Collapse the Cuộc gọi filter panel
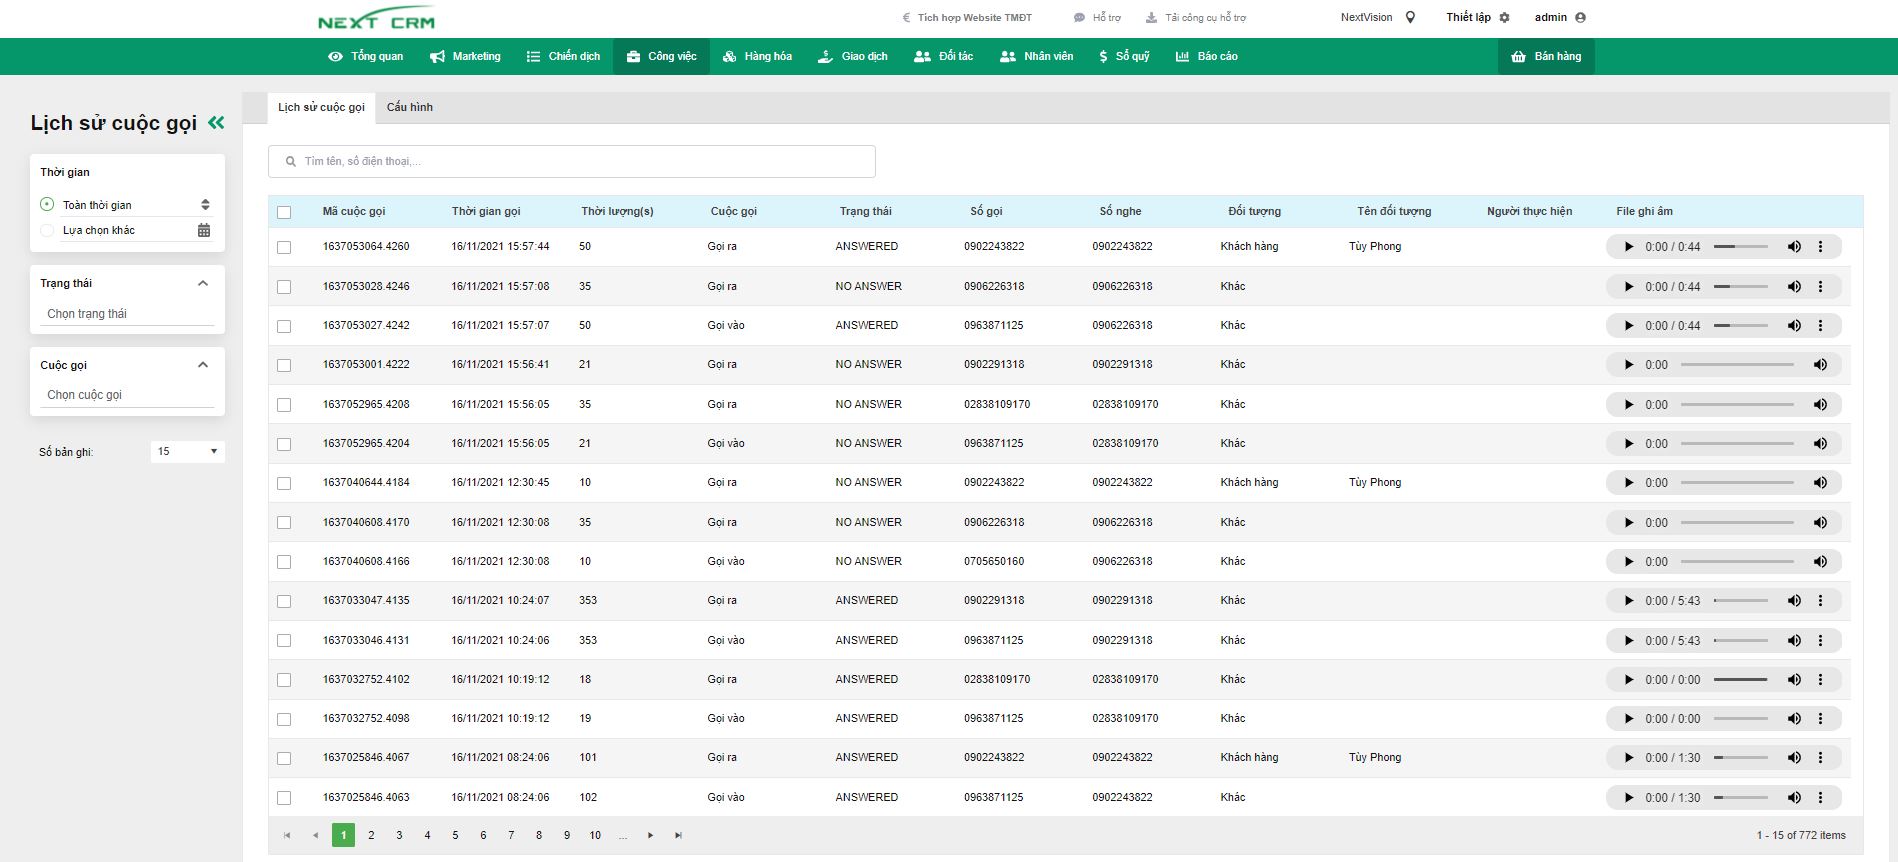The height and width of the screenshot is (862, 1898). click(x=203, y=365)
